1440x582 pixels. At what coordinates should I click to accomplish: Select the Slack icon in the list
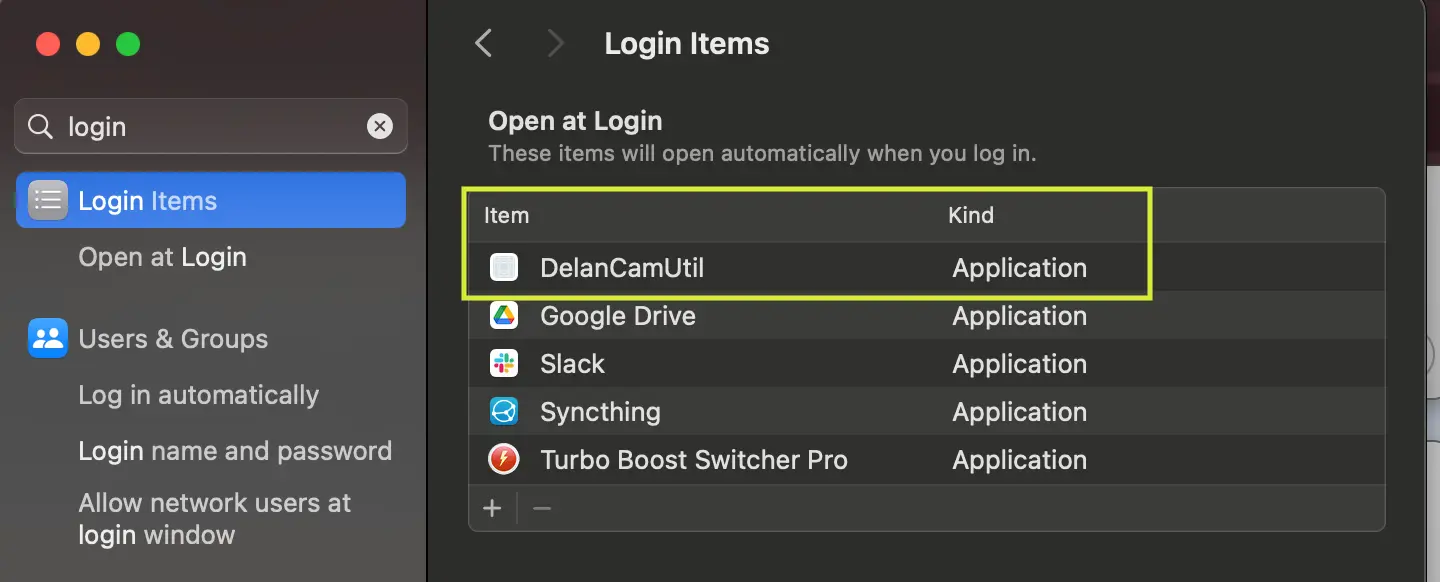[503, 363]
